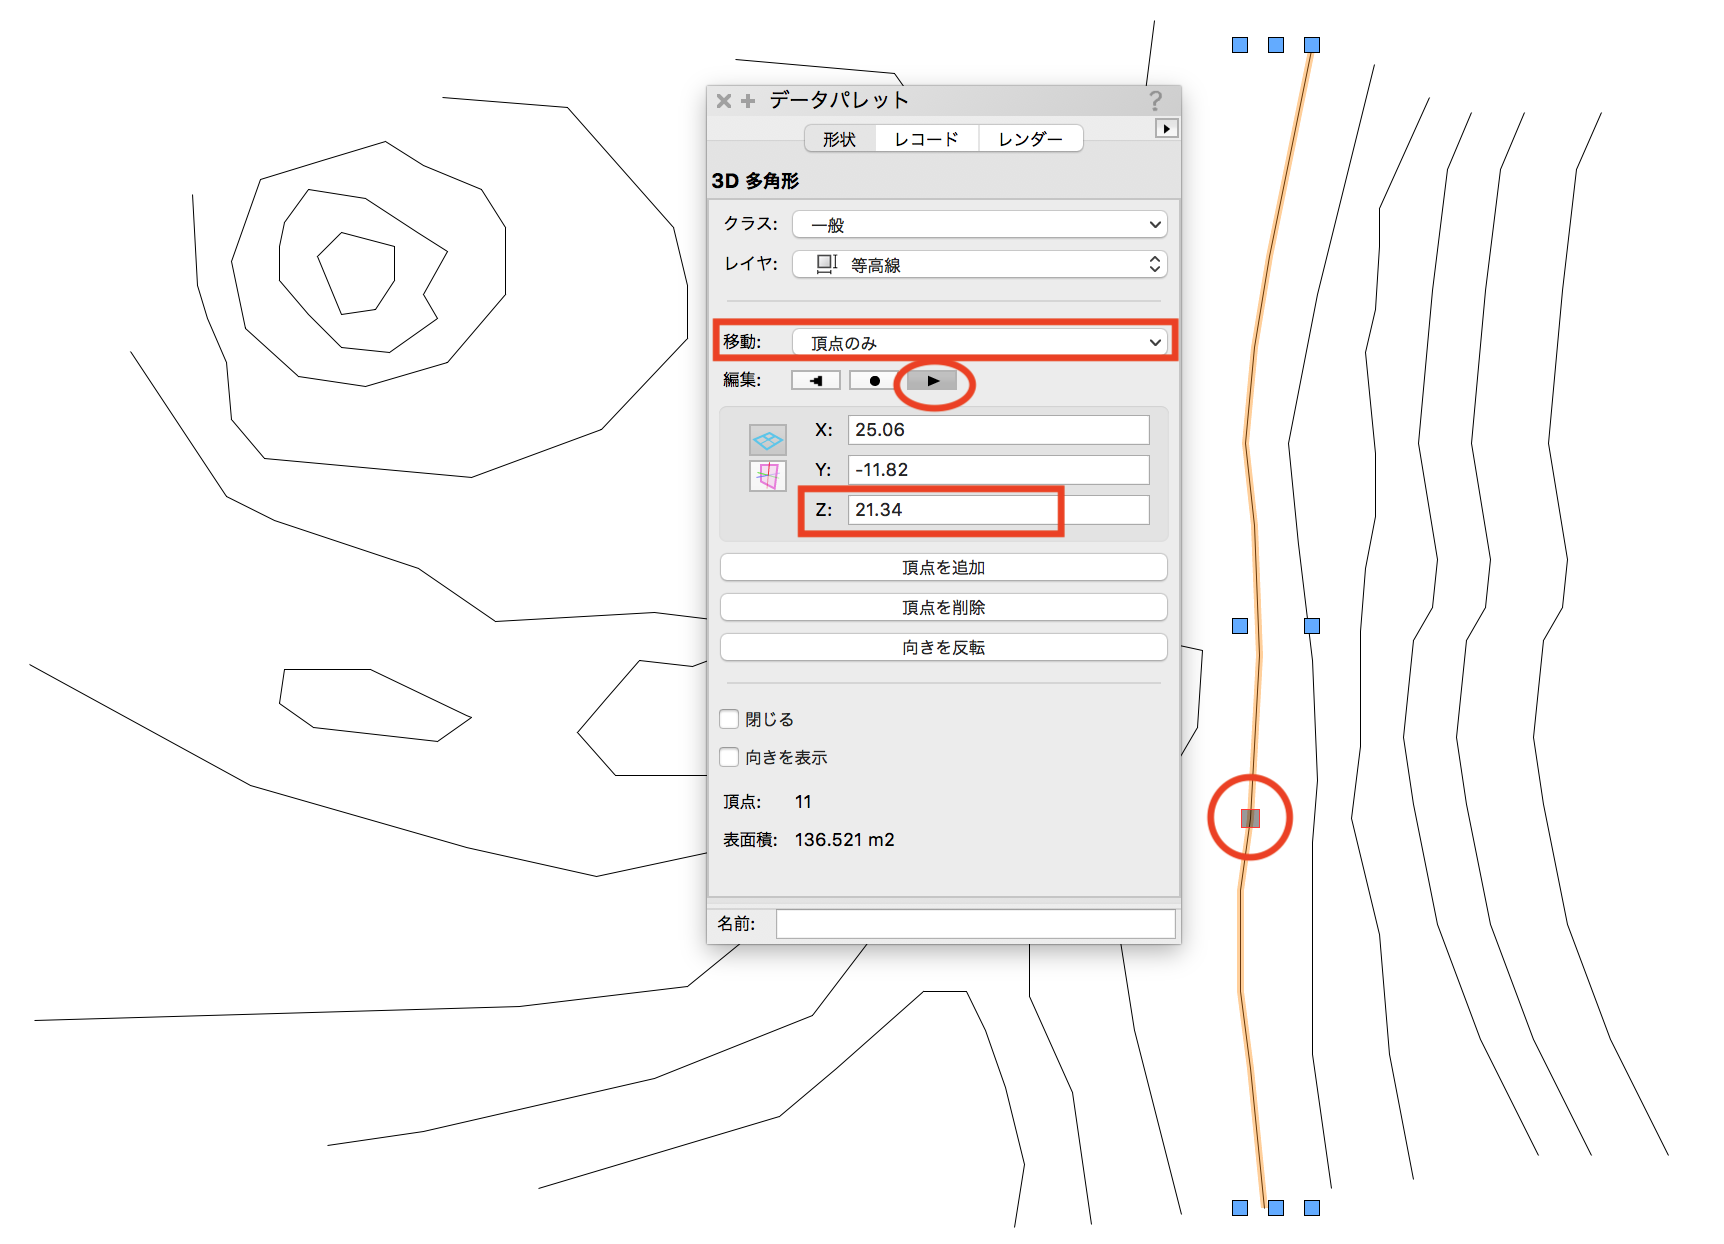Click the previous vertex arrow button
The width and height of the screenshot is (1724, 1244).
[815, 381]
